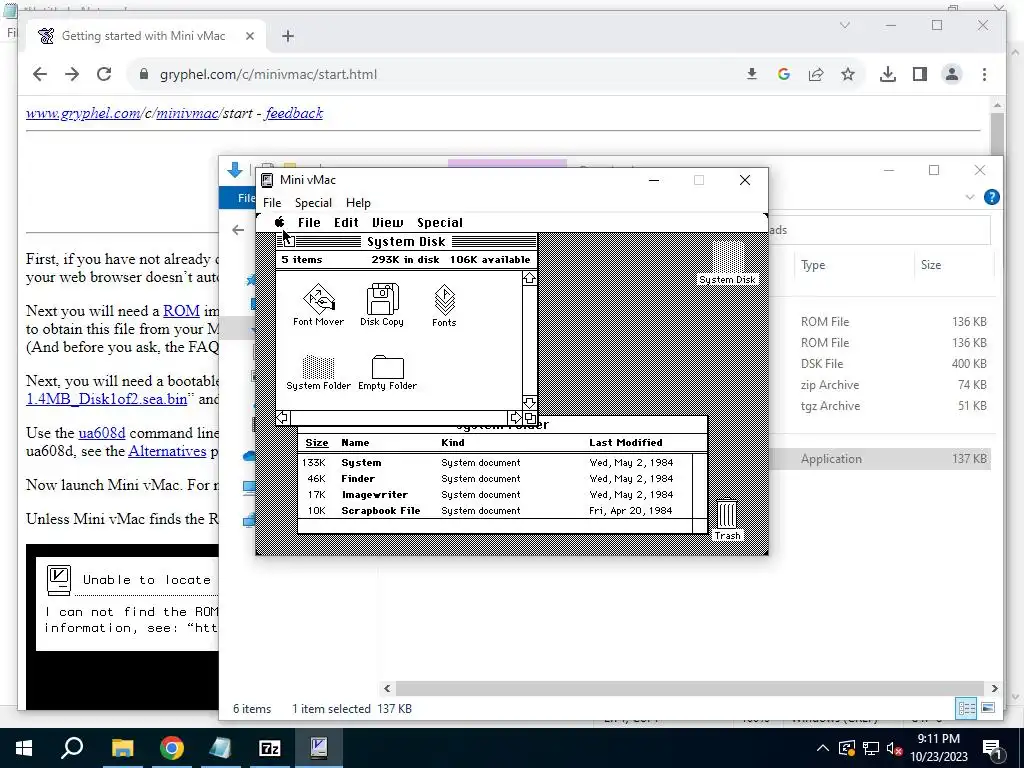
Task: Select the Finder file row
Action: (x=495, y=479)
